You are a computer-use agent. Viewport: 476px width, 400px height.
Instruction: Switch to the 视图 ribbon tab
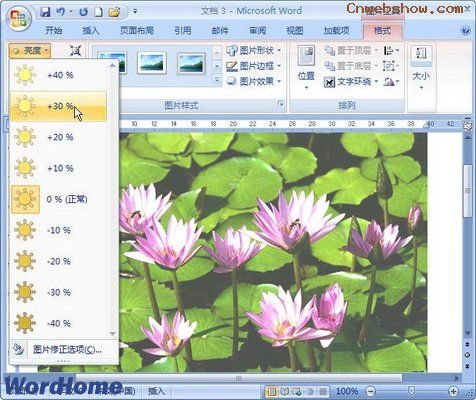[x=295, y=31]
